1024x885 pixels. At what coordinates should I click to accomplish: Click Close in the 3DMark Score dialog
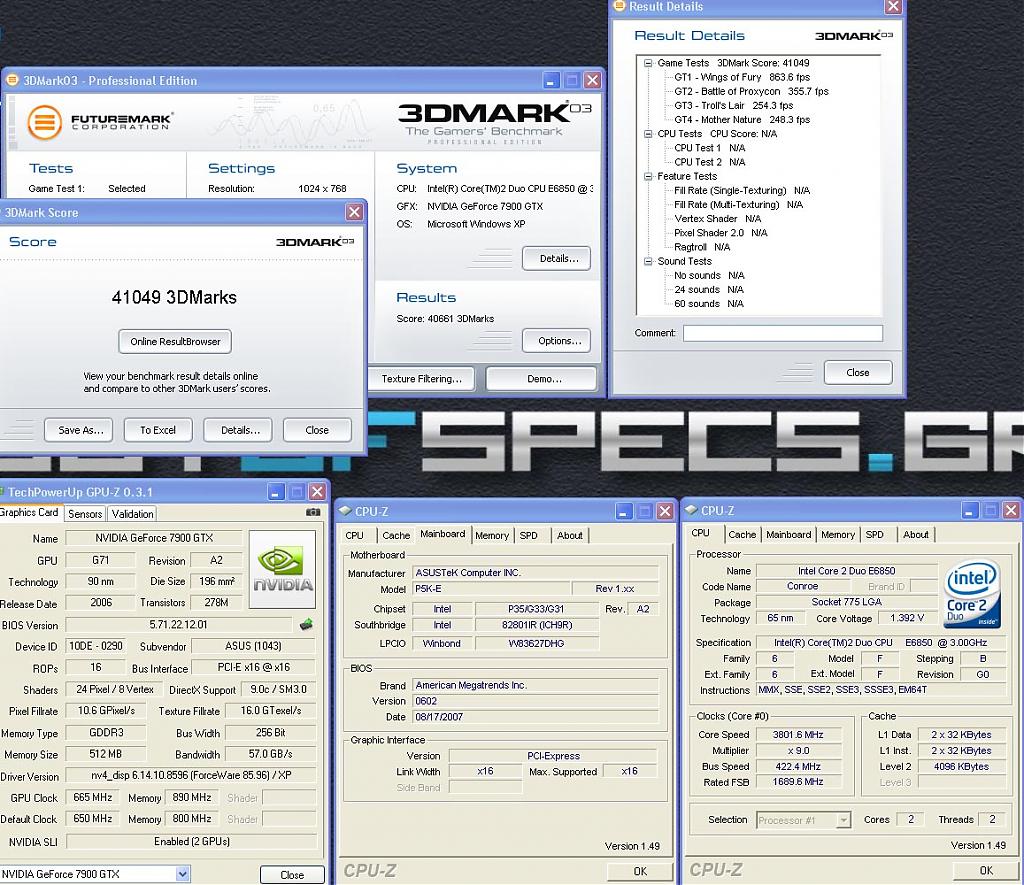317,430
